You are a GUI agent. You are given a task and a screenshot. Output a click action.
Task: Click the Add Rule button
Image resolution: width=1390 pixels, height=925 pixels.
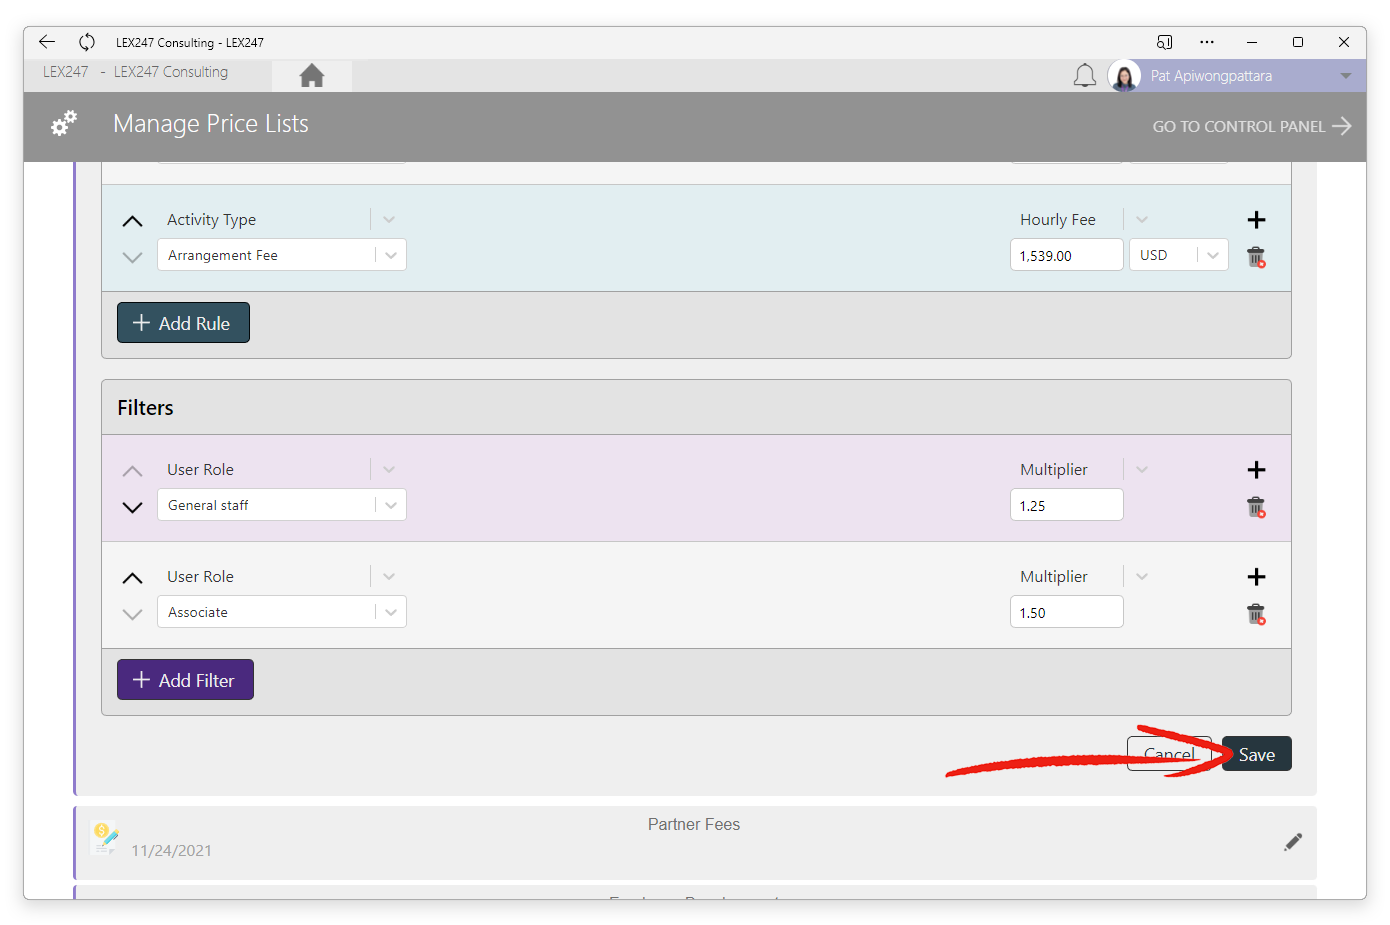tap(183, 323)
